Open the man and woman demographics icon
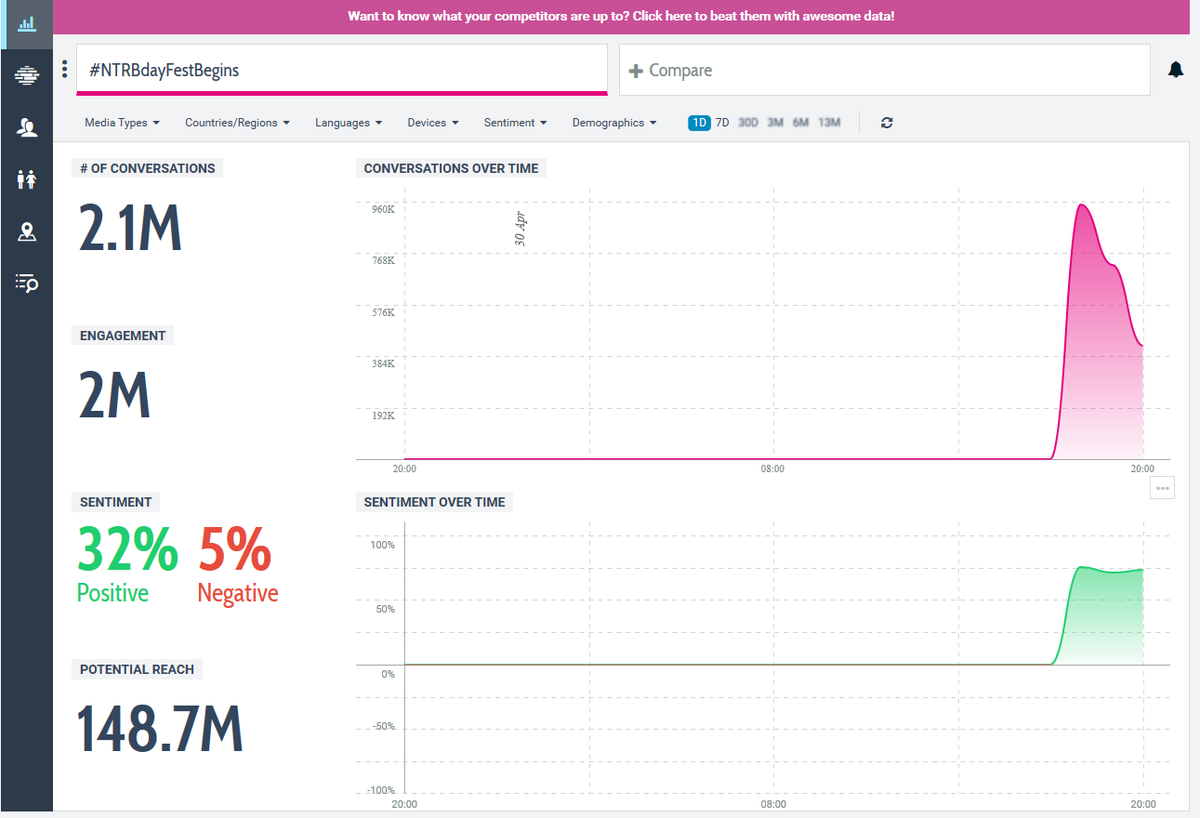This screenshot has height=818, width=1200. (x=27, y=180)
